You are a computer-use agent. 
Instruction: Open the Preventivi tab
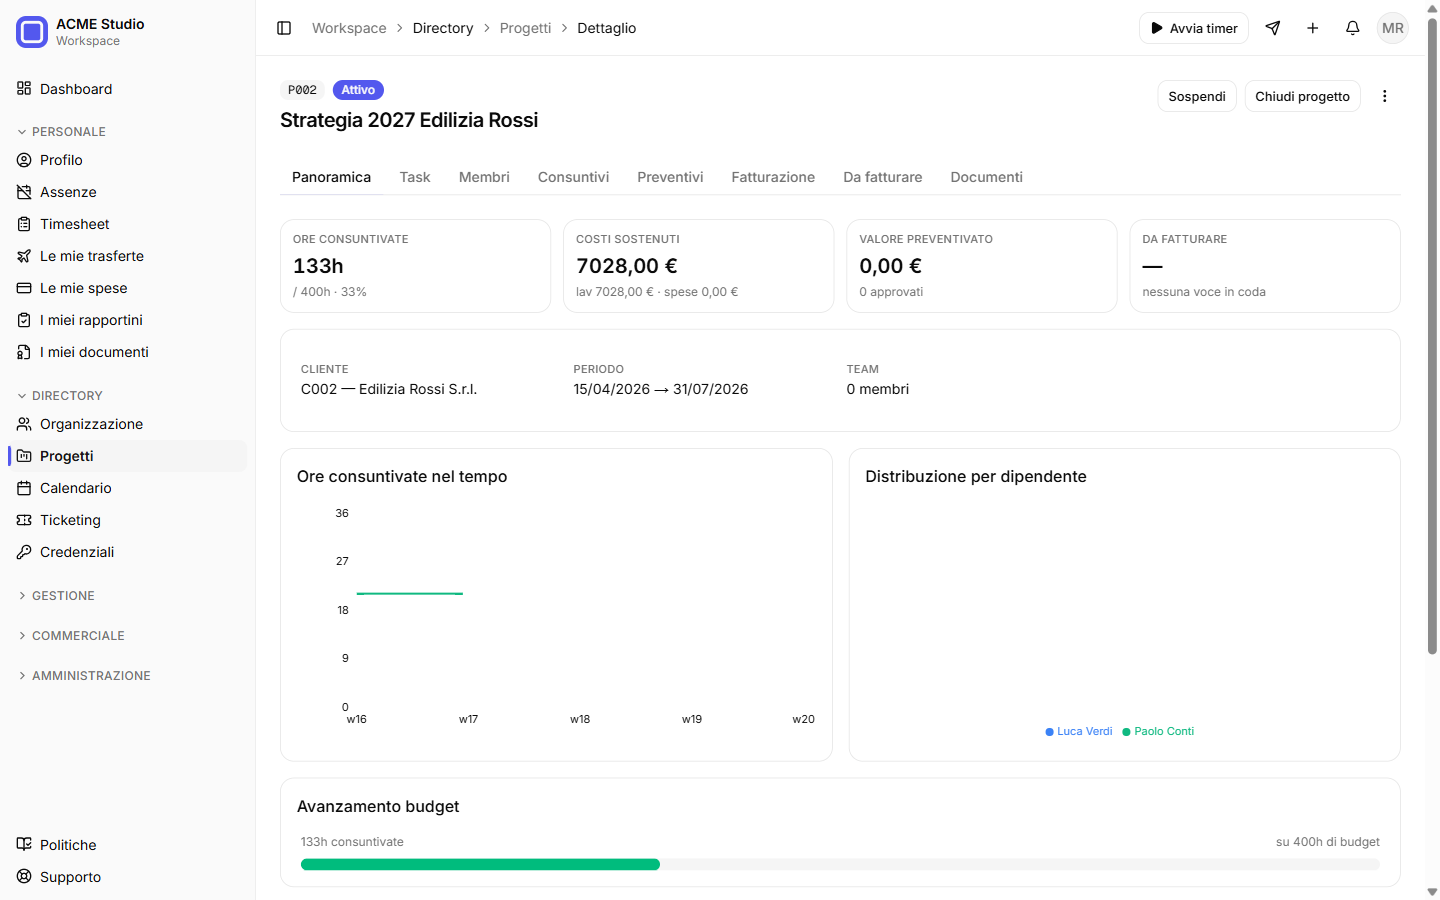(x=670, y=177)
